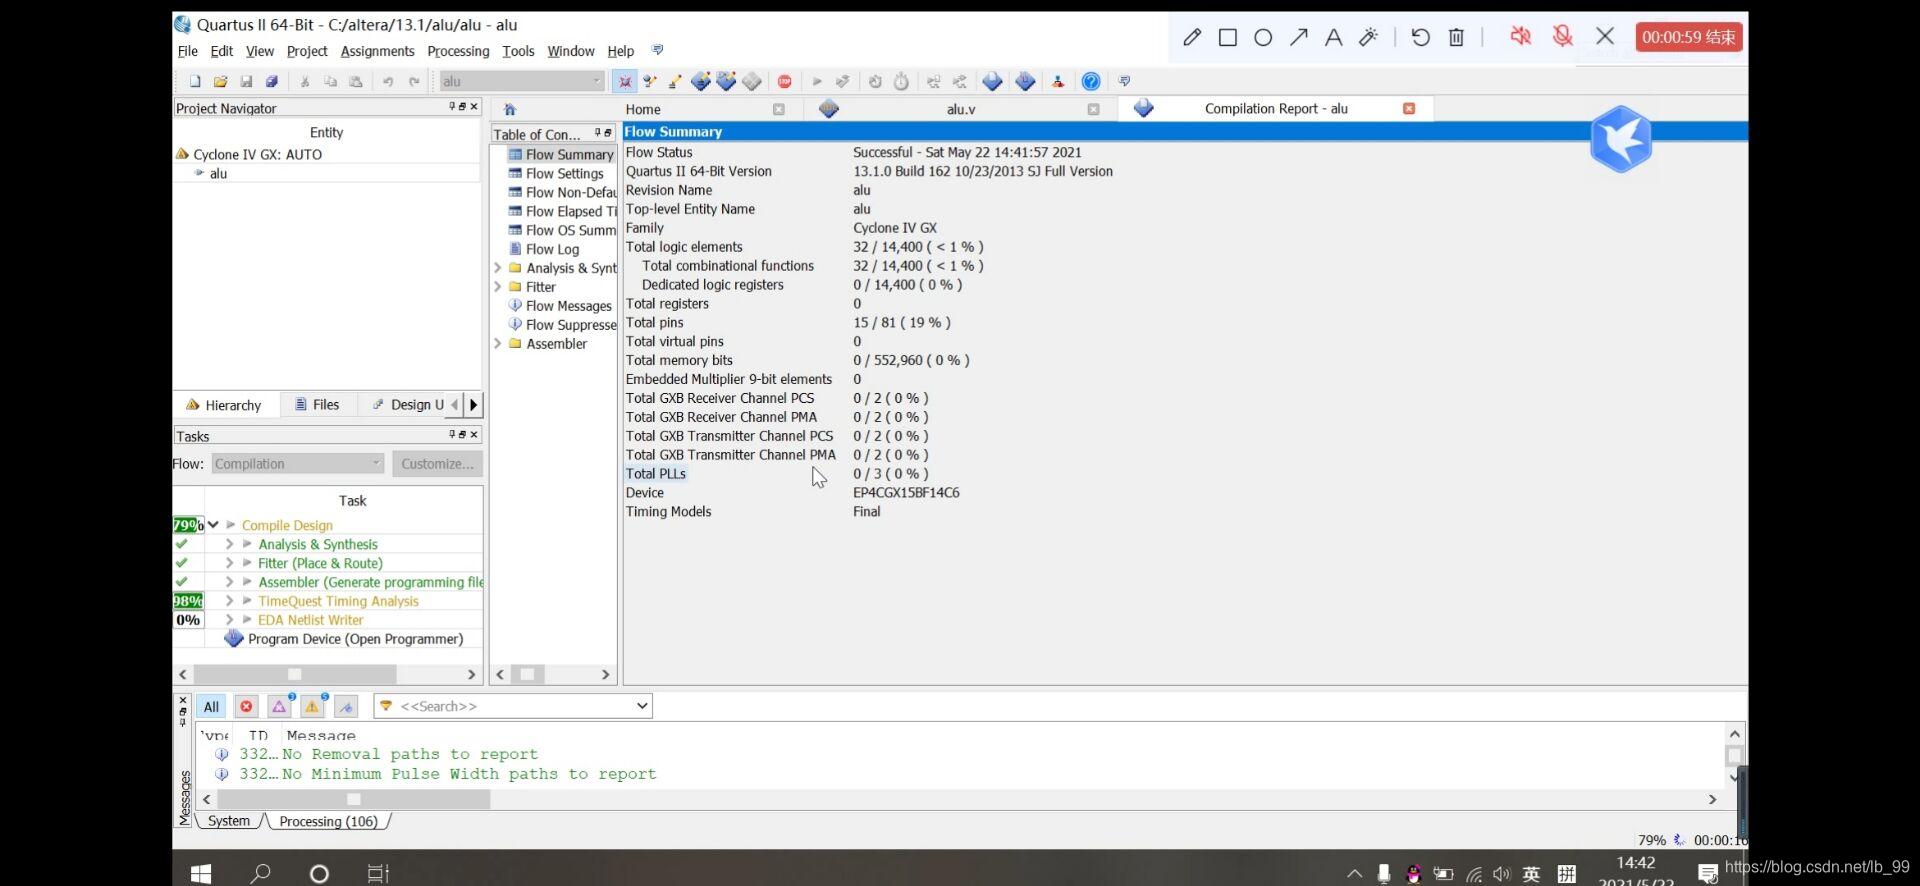Image resolution: width=1920 pixels, height=886 pixels.
Task: Click the TimeQuest Timing Analyzer clock icon
Action: tap(901, 81)
